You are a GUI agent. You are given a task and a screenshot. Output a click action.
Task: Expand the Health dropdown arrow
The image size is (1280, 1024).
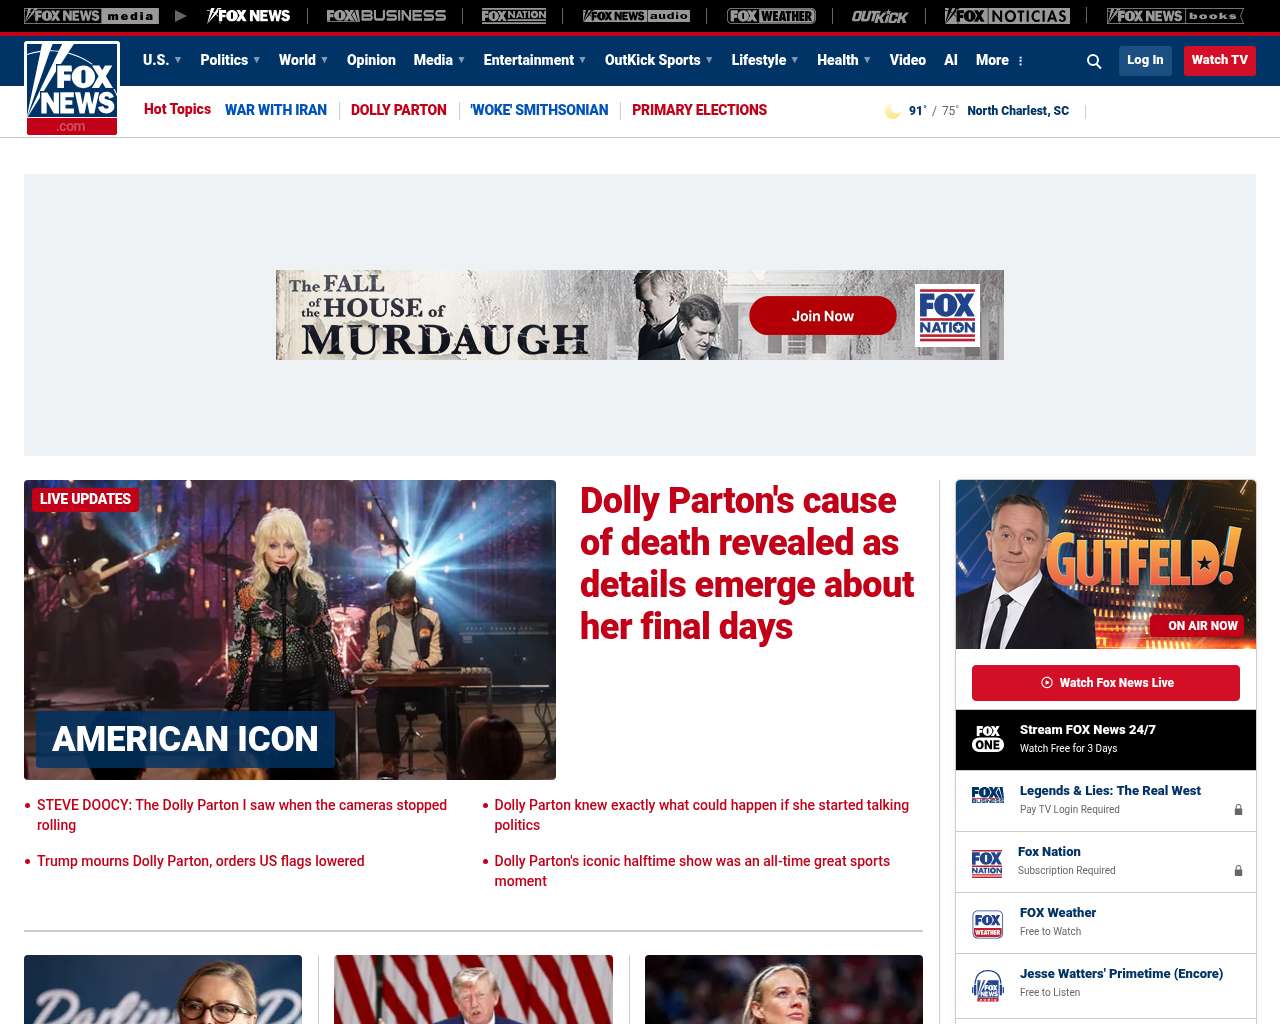[867, 60]
